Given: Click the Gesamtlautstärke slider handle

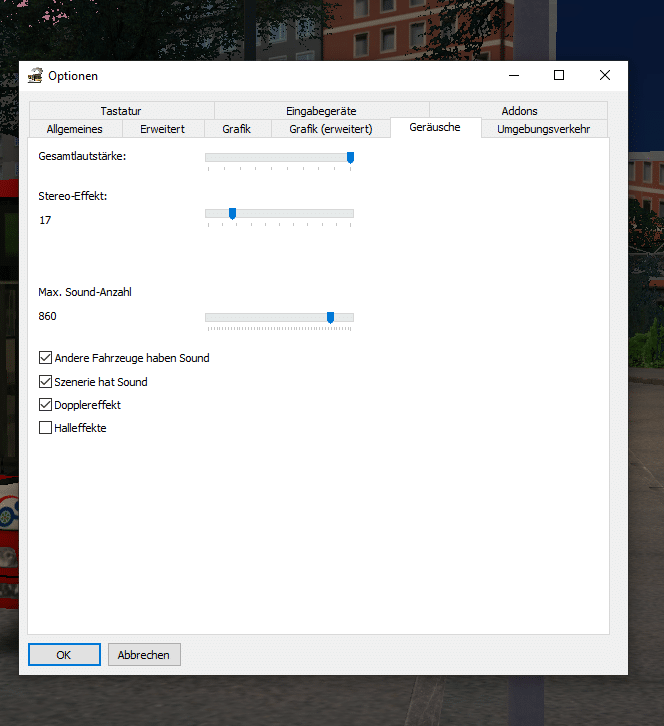Looking at the screenshot, I should 350,157.
